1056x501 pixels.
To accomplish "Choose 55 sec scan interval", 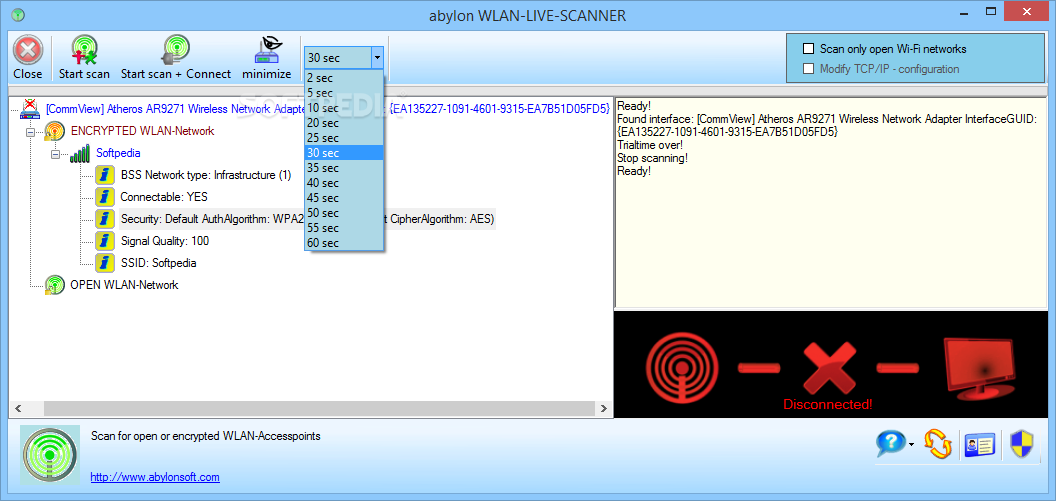I will point(344,228).
